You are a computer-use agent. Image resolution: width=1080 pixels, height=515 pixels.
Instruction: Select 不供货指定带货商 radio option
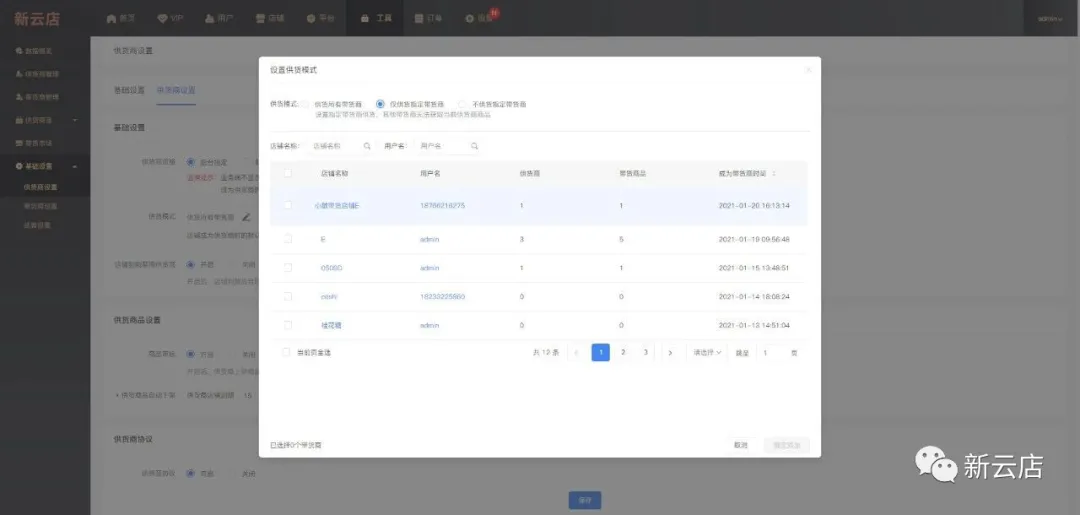[463, 104]
